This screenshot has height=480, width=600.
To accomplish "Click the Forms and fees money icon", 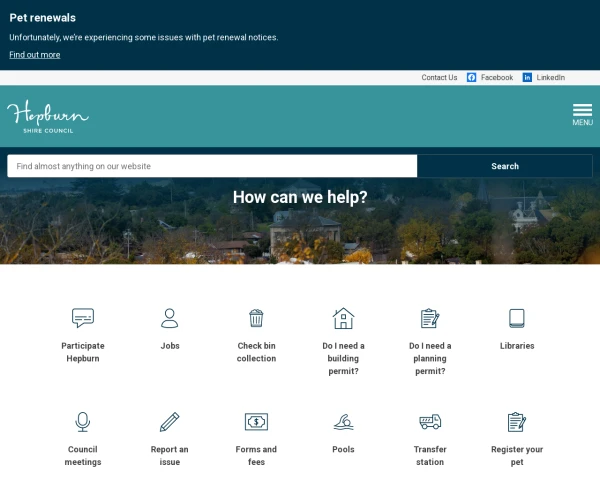I will pos(256,422).
